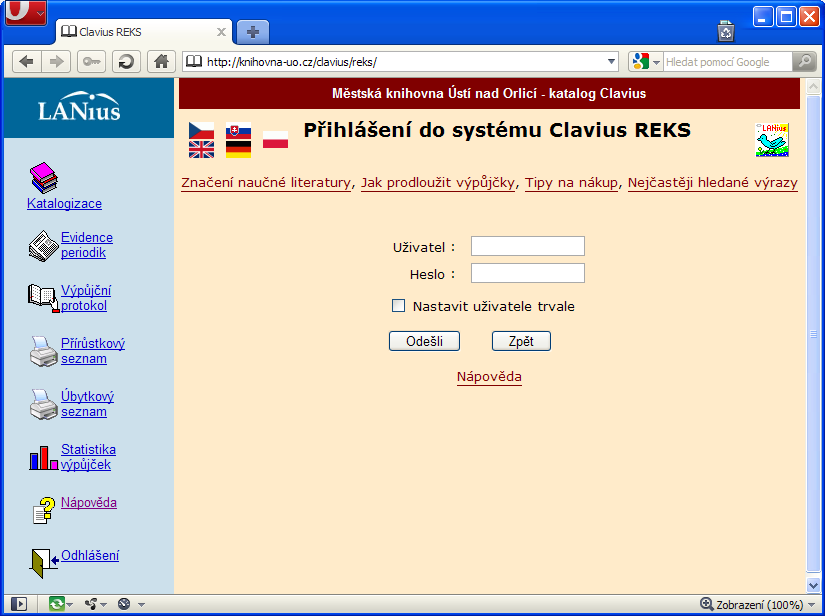Select the Slovak flag language
Viewport: 825px width, 616px height.
[x=238, y=130]
